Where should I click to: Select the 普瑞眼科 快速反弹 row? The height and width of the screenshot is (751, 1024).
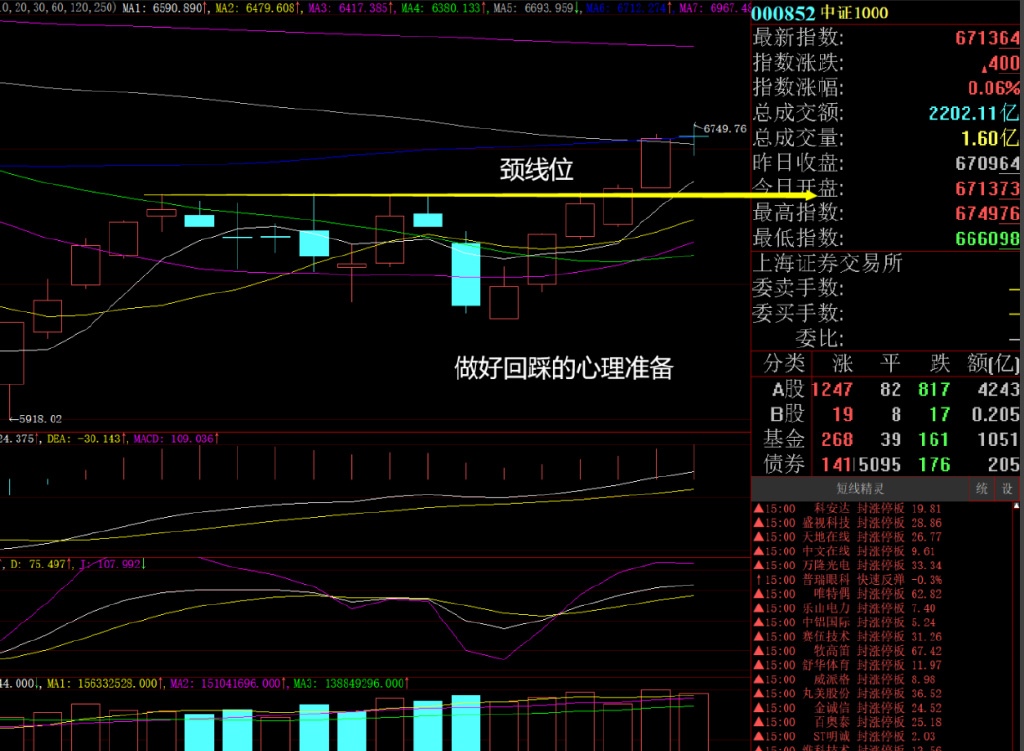(x=848, y=580)
